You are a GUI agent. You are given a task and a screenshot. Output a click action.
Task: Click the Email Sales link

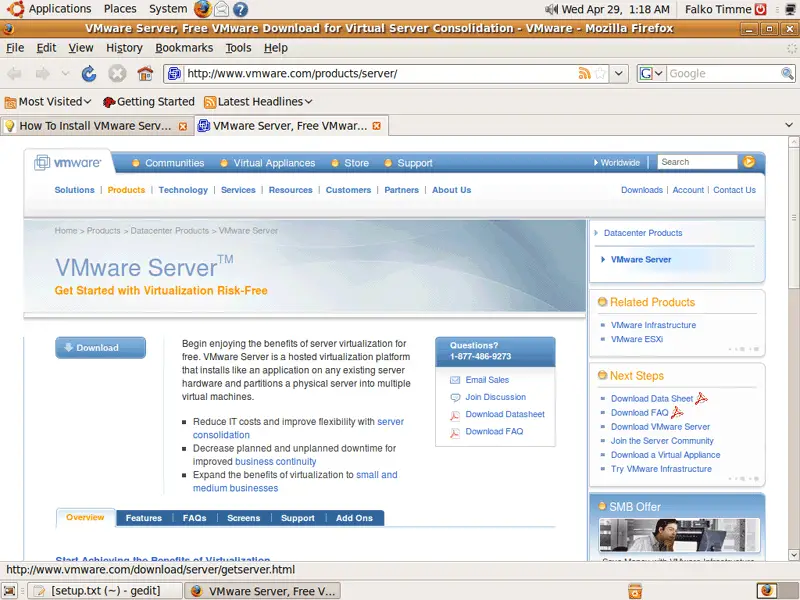coord(487,380)
